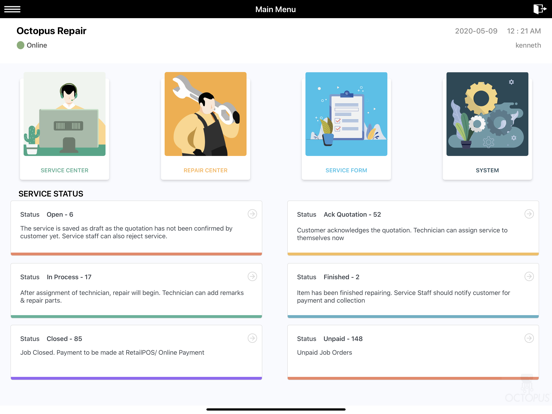
Task: Click 'Unpaid Job Orders' description
Action: (x=324, y=352)
